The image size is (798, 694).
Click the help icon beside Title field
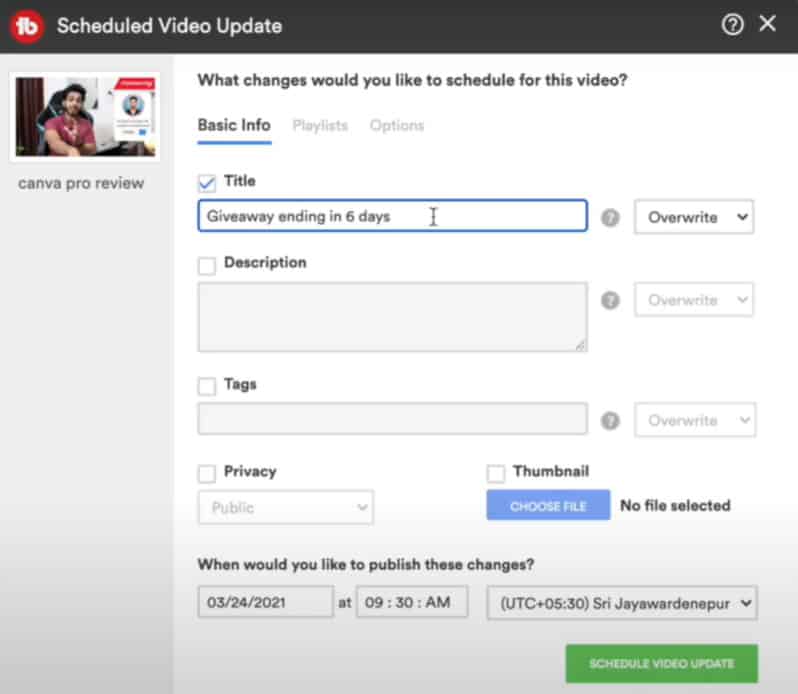610,217
